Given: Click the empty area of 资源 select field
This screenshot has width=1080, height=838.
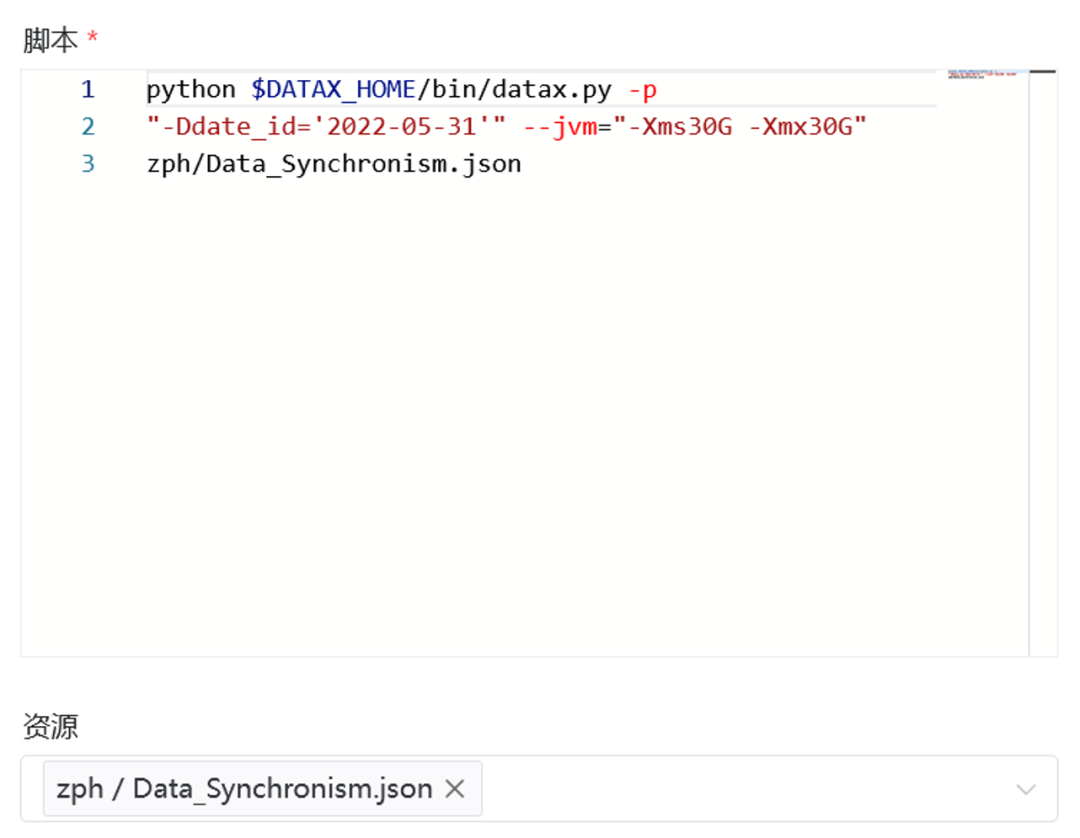Looking at the screenshot, I should (744, 788).
